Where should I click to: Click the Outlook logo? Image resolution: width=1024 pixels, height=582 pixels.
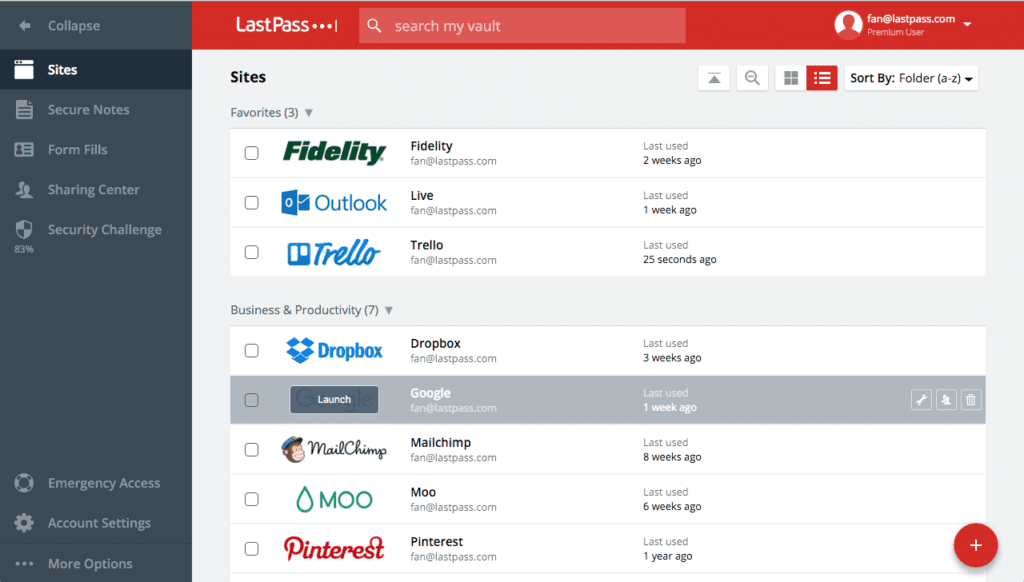tap(334, 202)
